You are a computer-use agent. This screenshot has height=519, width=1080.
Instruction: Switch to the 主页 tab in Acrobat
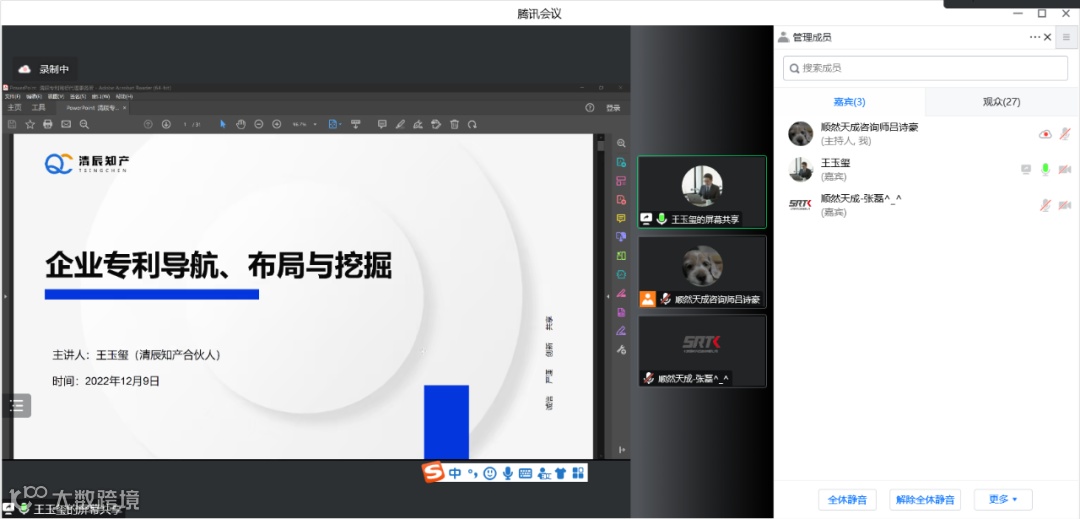(x=14, y=108)
